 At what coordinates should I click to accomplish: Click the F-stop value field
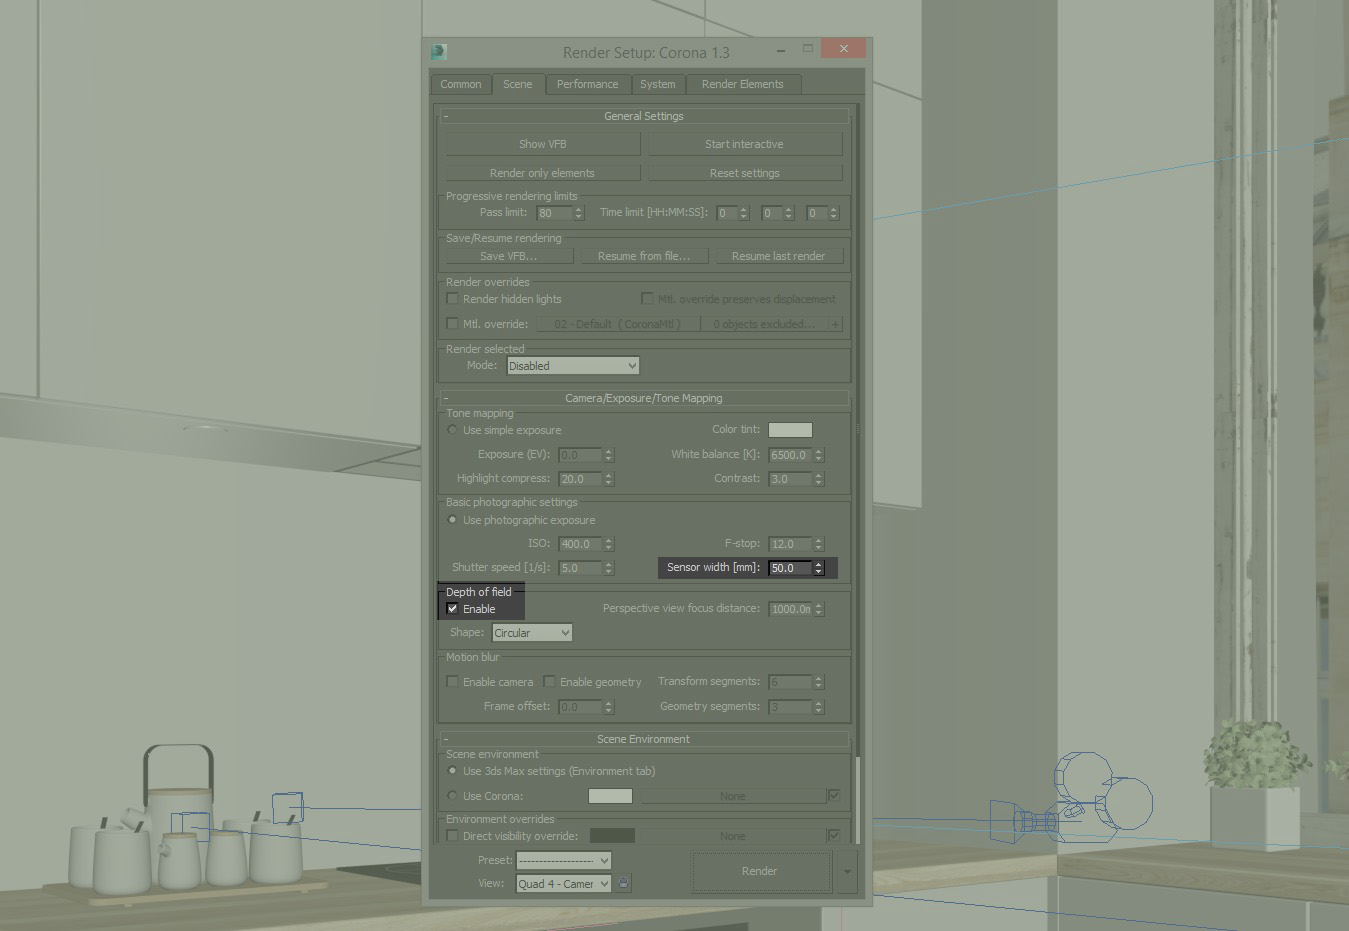(790, 544)
